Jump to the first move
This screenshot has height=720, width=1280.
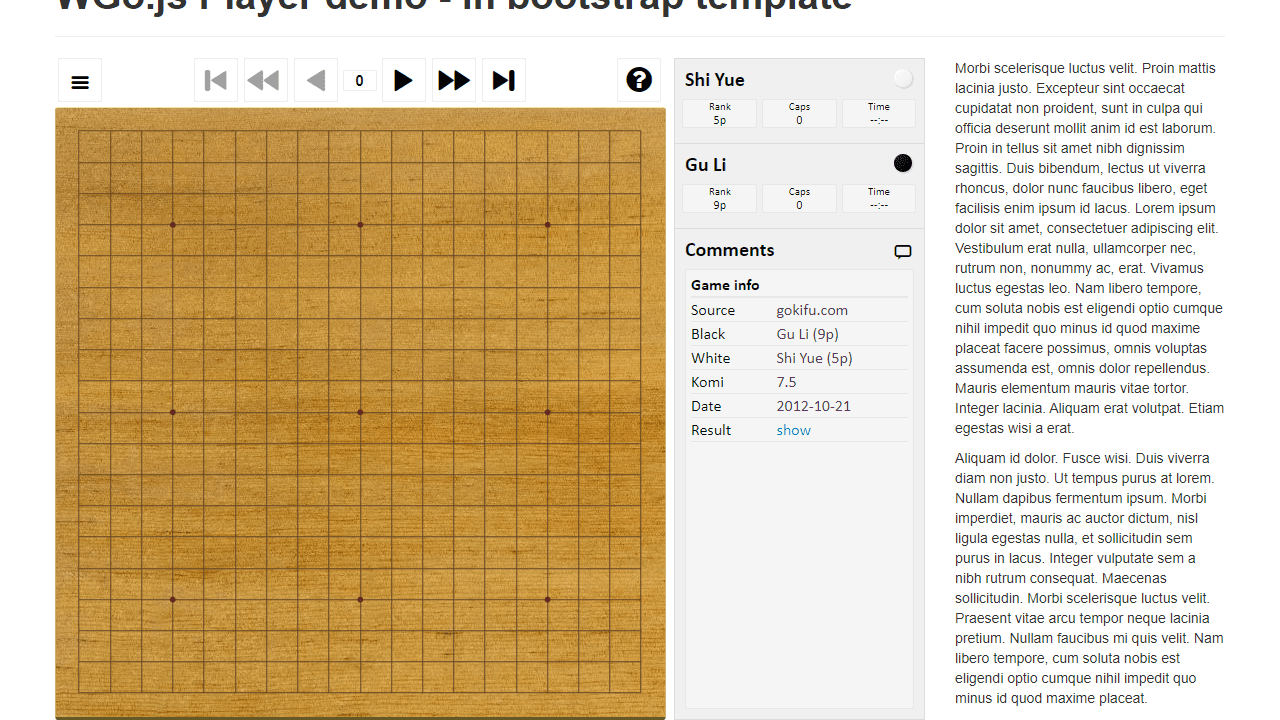click(216, 81)
